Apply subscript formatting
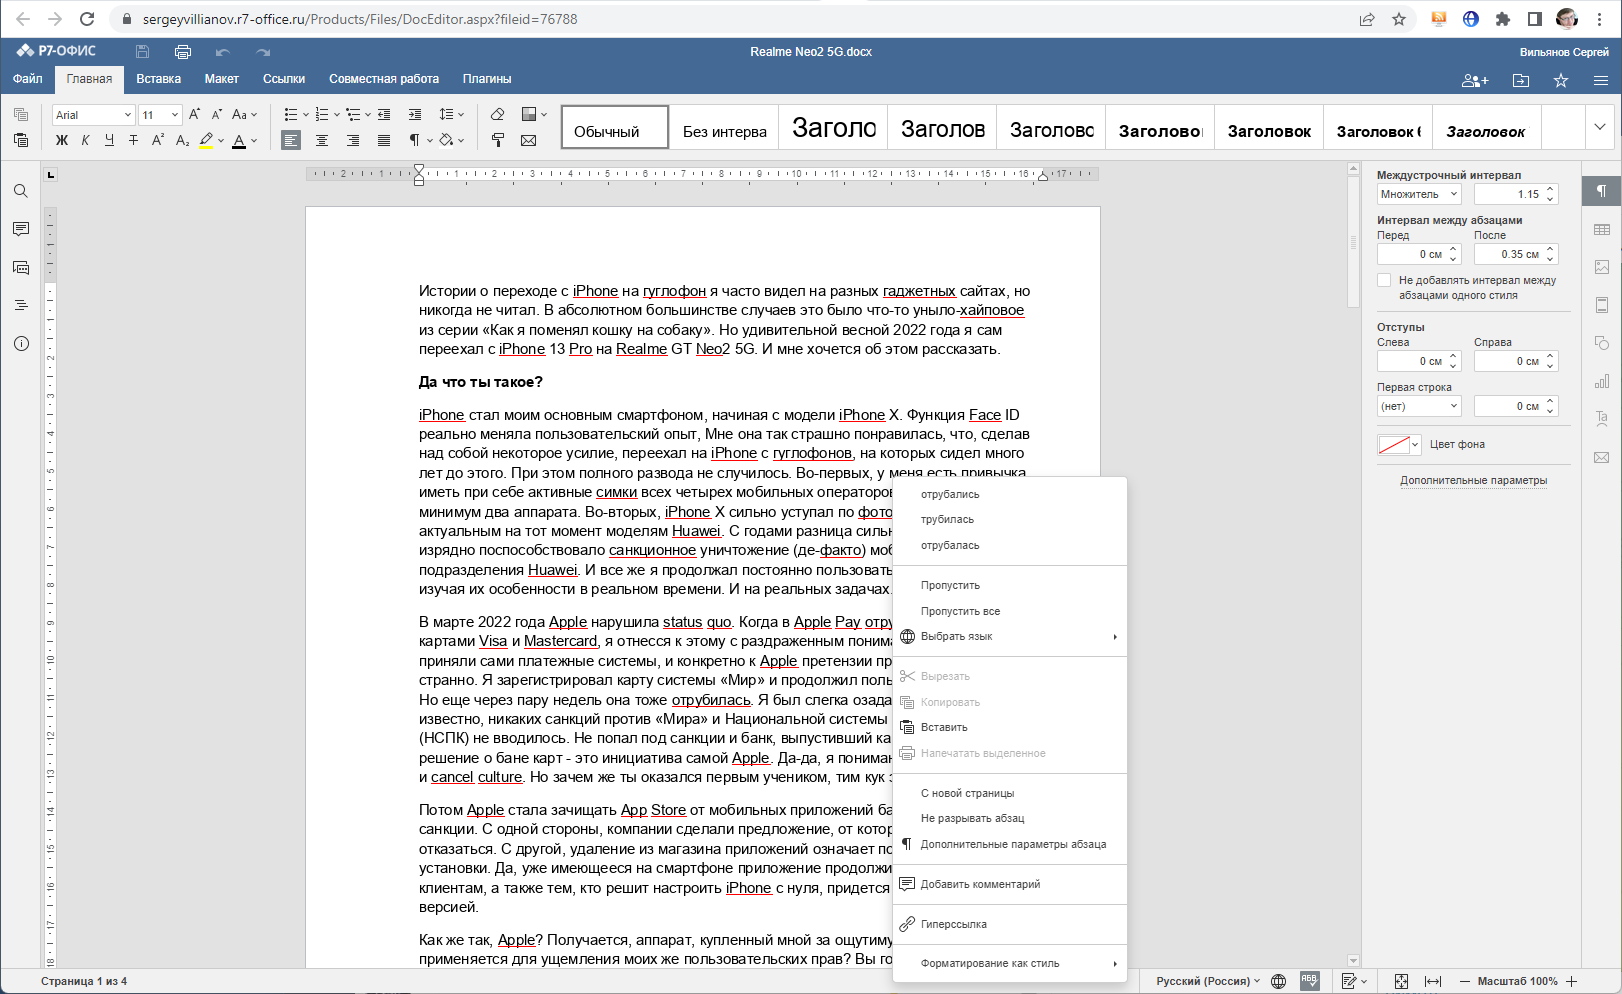The image size is (1622, 994). [182, 141]
